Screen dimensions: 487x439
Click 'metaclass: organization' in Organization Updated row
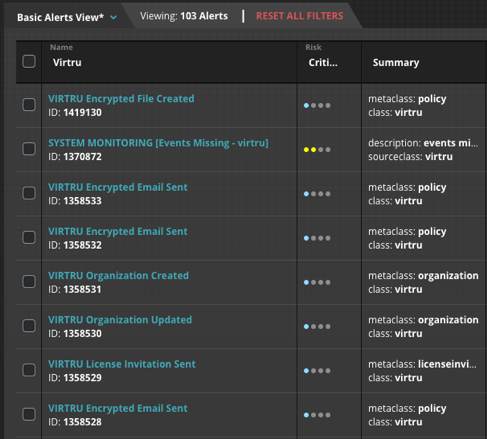coord(423,320)
